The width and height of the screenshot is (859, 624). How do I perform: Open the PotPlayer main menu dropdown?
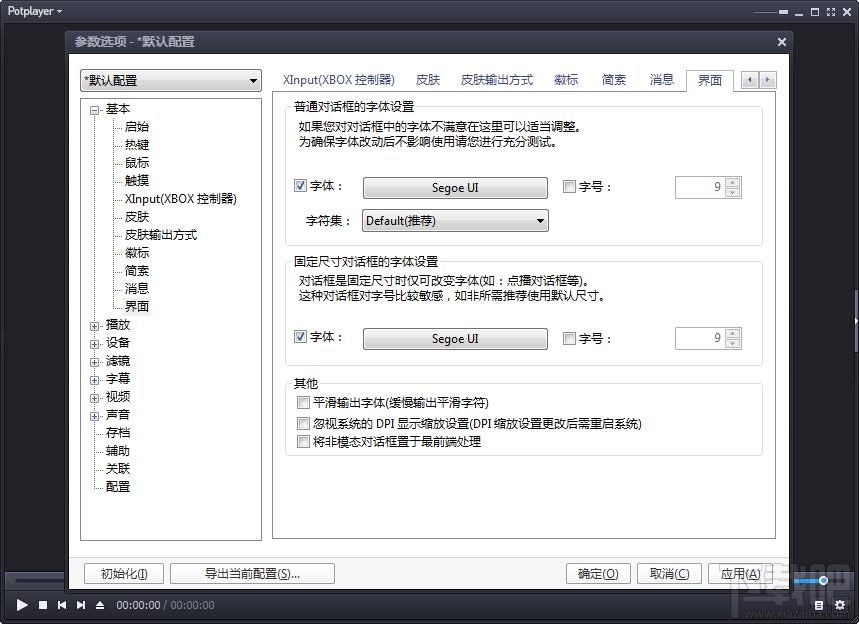(x=35, y=11)
